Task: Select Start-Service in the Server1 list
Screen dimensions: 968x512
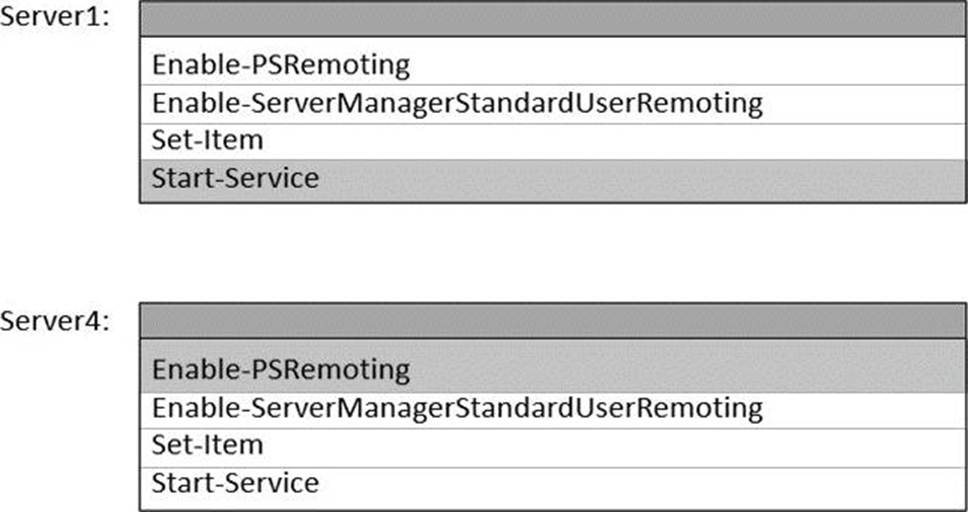Action: tap(552, 179)
